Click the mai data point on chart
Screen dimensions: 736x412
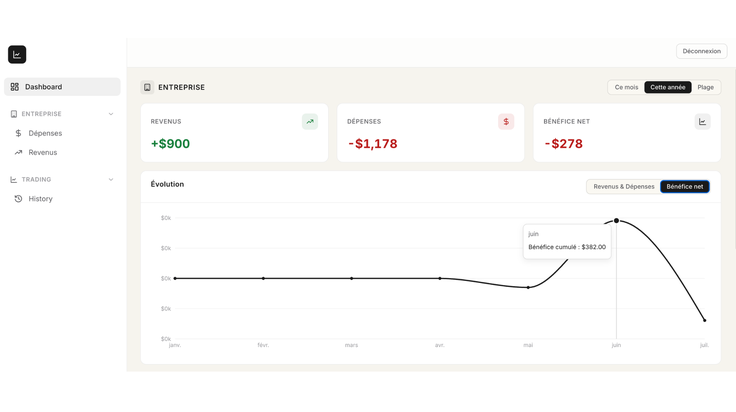coord(528,288)
